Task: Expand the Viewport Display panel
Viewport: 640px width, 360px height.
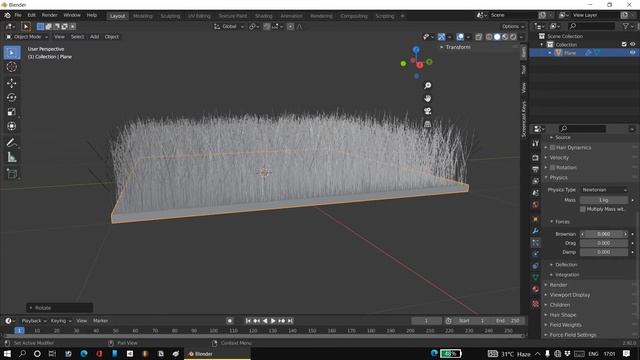Action: tap(569, 295)
